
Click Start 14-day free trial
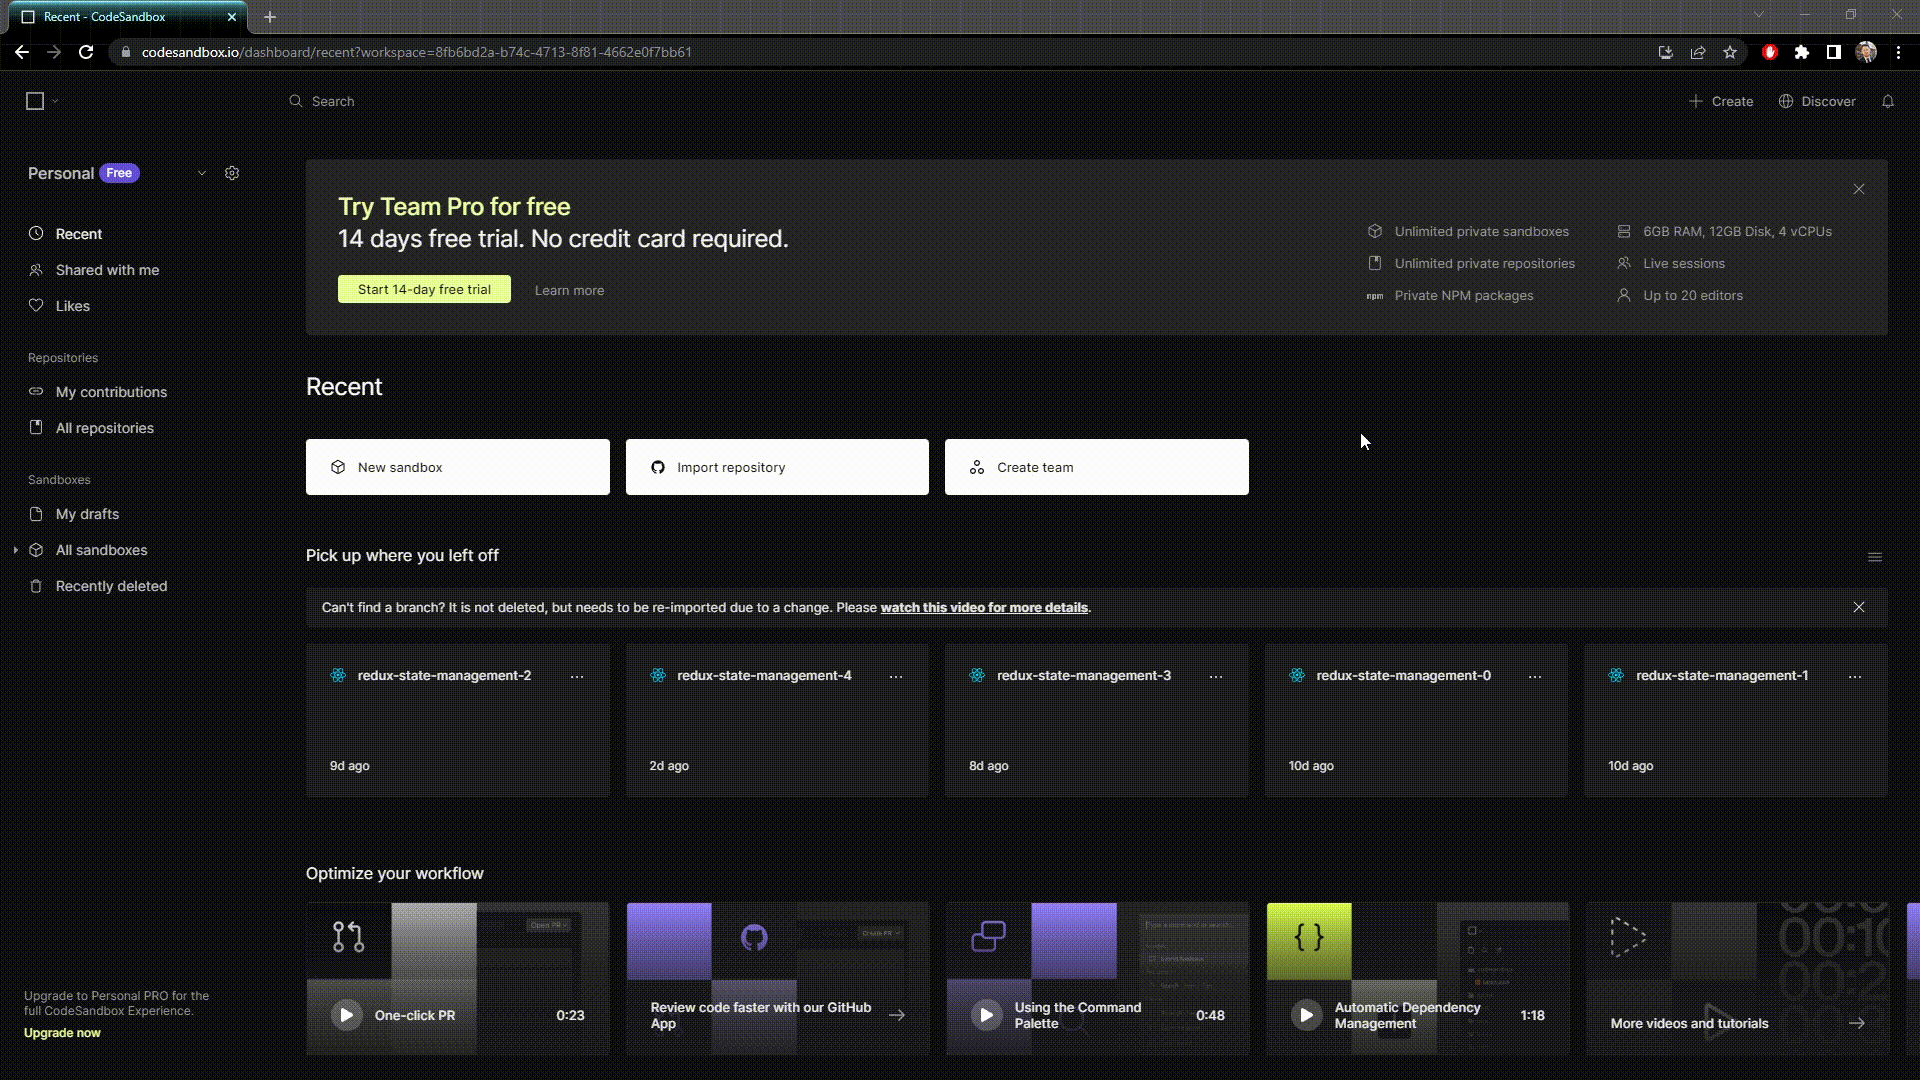point(424,289)
